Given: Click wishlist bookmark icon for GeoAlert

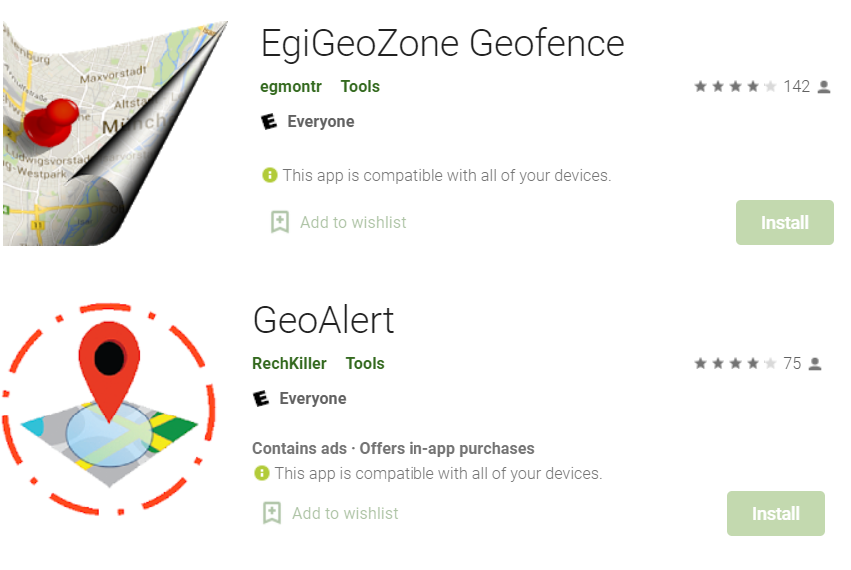Looking at the screenshot, I should click(272, 513).
